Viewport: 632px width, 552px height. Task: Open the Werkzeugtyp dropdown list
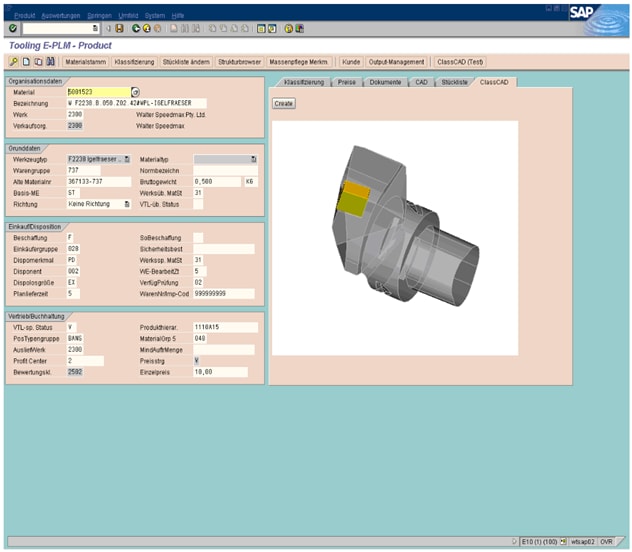(127, 159)
